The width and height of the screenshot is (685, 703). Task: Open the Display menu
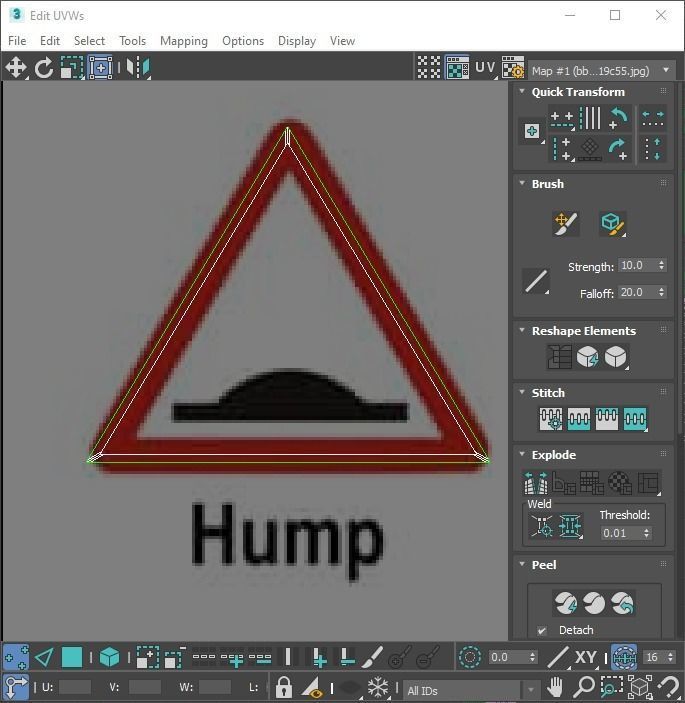point(297,41)
